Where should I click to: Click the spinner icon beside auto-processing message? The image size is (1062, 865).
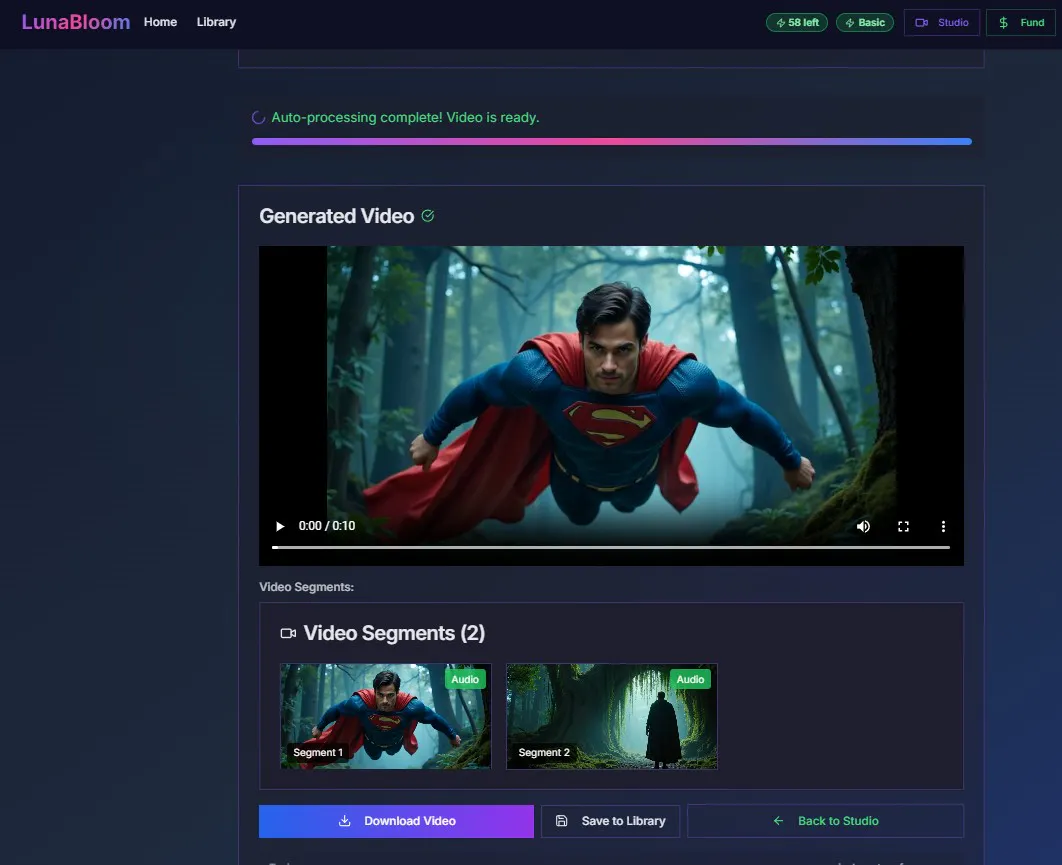click(x=258, y=118)
